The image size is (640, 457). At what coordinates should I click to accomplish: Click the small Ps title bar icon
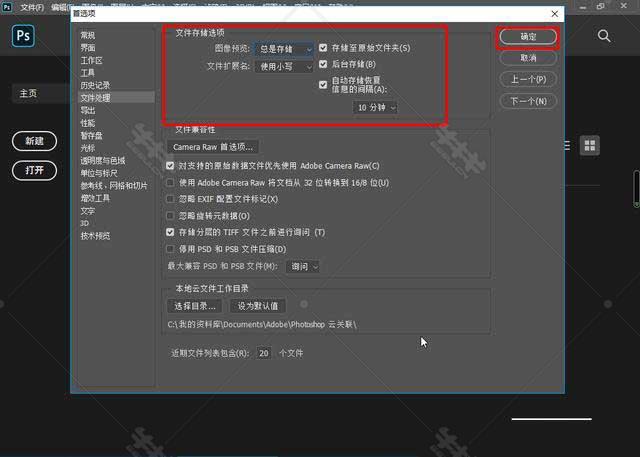7,7
